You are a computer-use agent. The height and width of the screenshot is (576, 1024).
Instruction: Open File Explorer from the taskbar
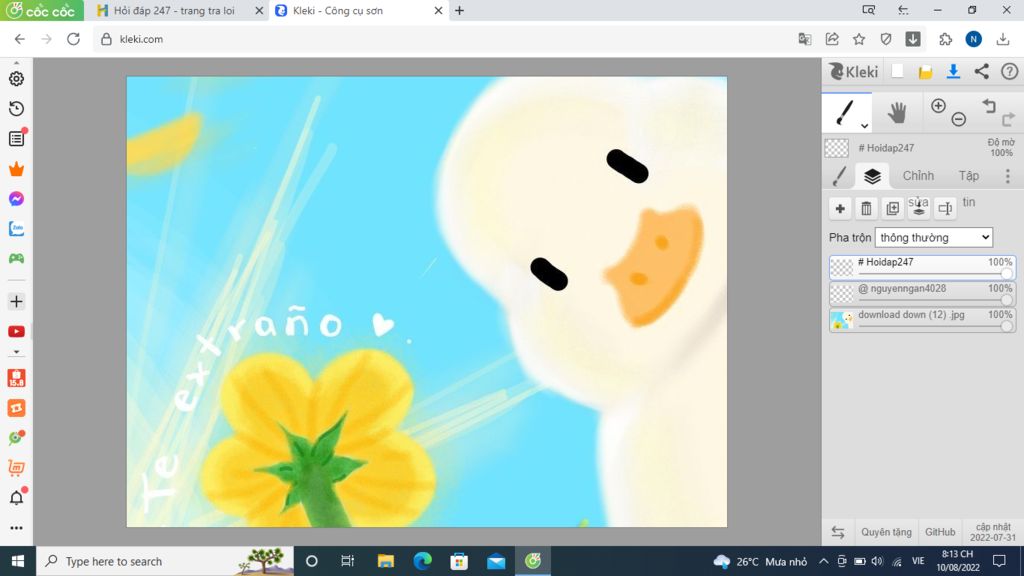tap(385, 561)
